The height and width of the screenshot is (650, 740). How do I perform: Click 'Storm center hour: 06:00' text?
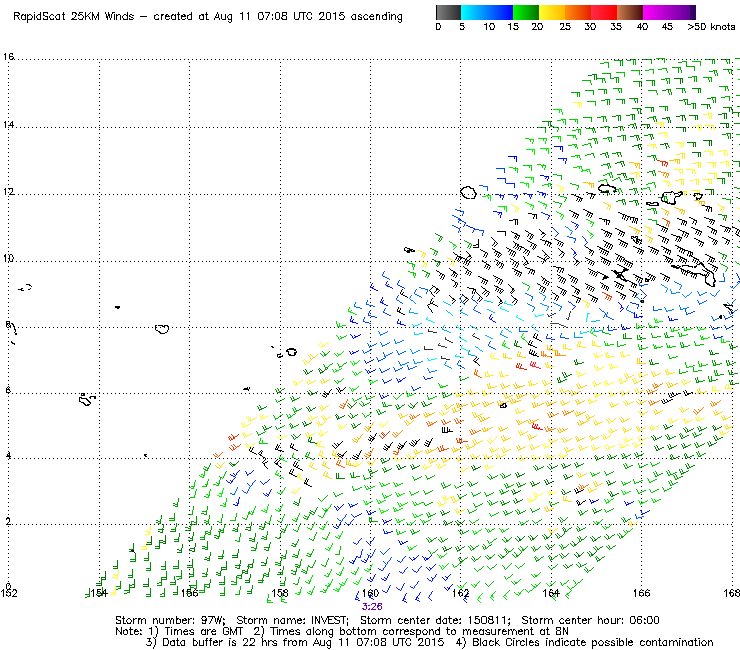590,620
